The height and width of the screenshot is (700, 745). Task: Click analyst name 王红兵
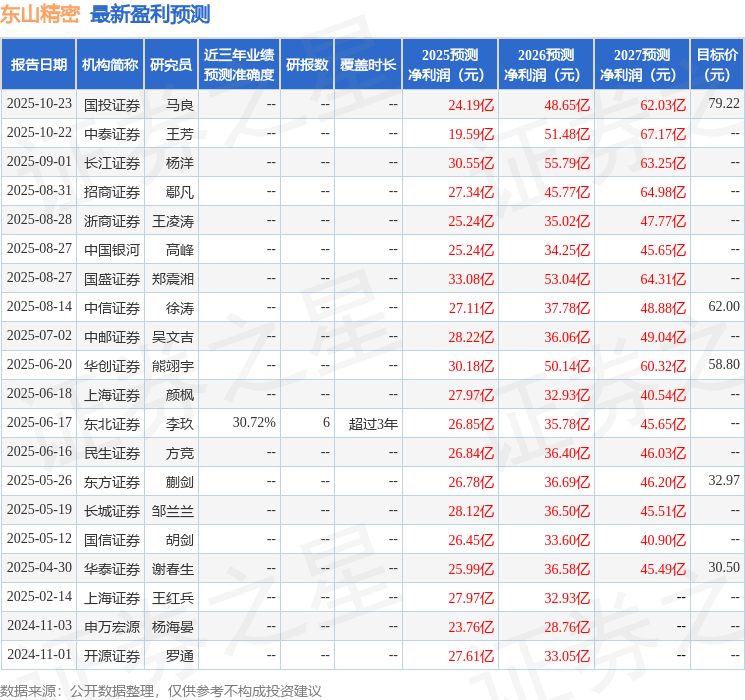[173, 598]
